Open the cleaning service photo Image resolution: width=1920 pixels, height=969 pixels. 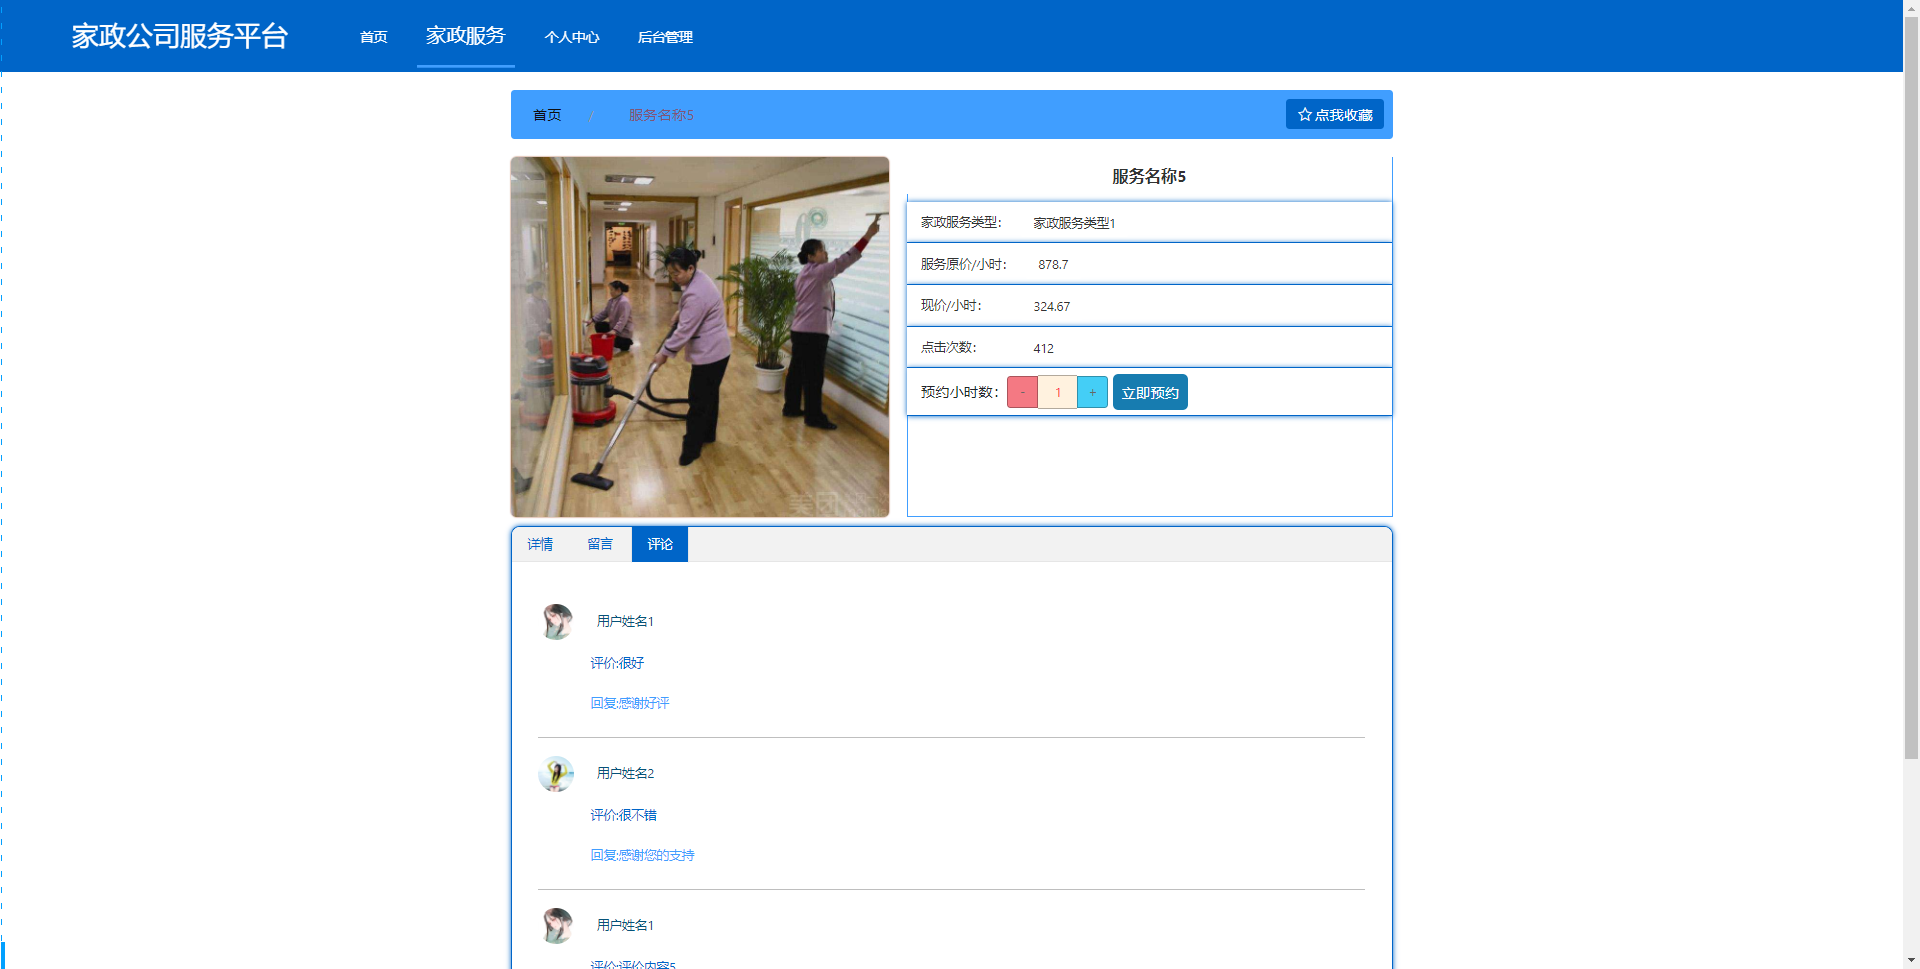[x=700, y=336]
